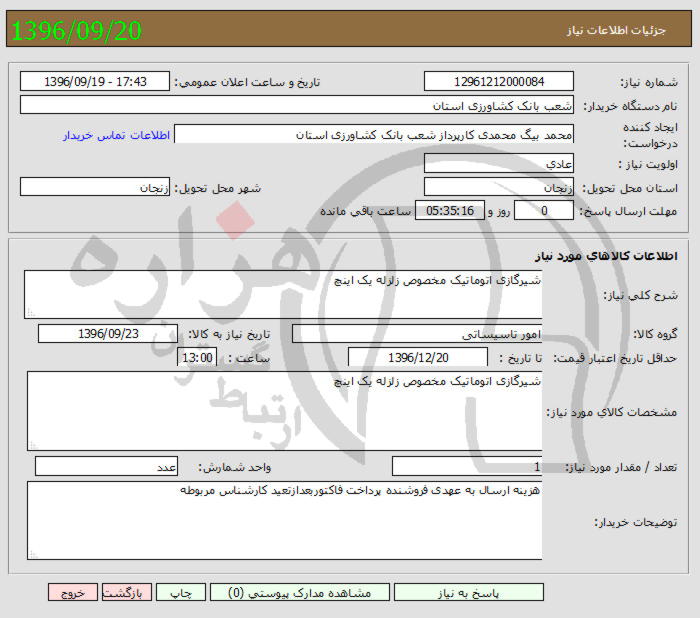Click the گروه کالا field امور تاسیساتی
Viewport: 700px width, 618px height.
pyautogui.click(x=417, y=334)
